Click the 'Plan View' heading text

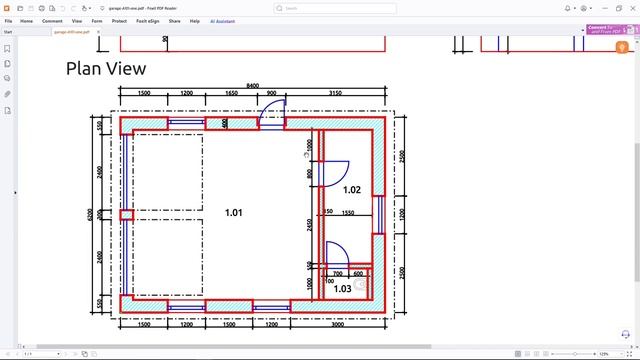pos(106,68)
